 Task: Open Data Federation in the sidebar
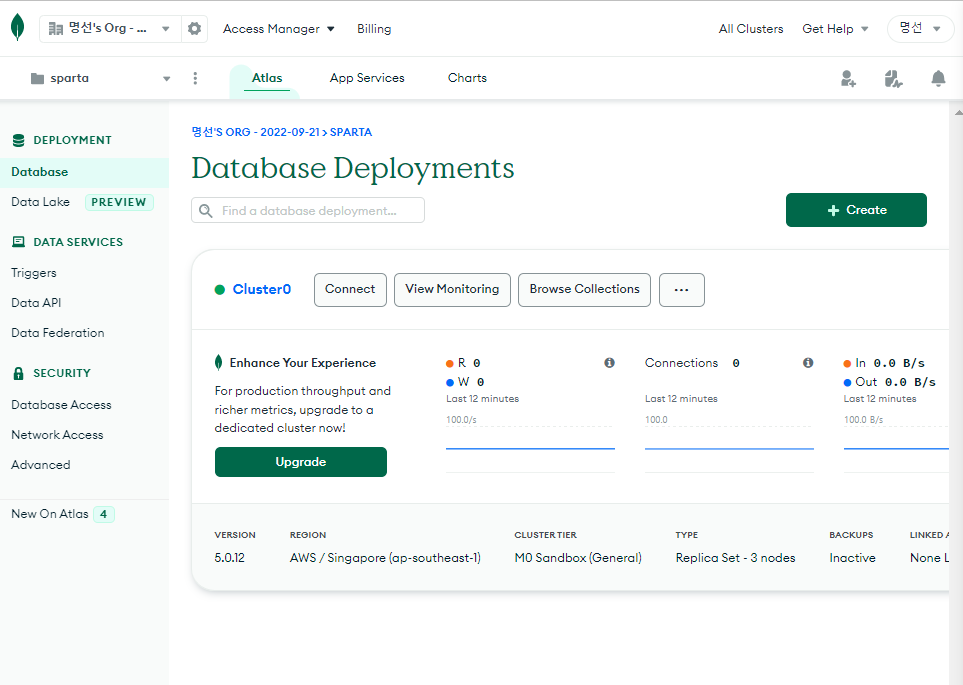[58, 333]
